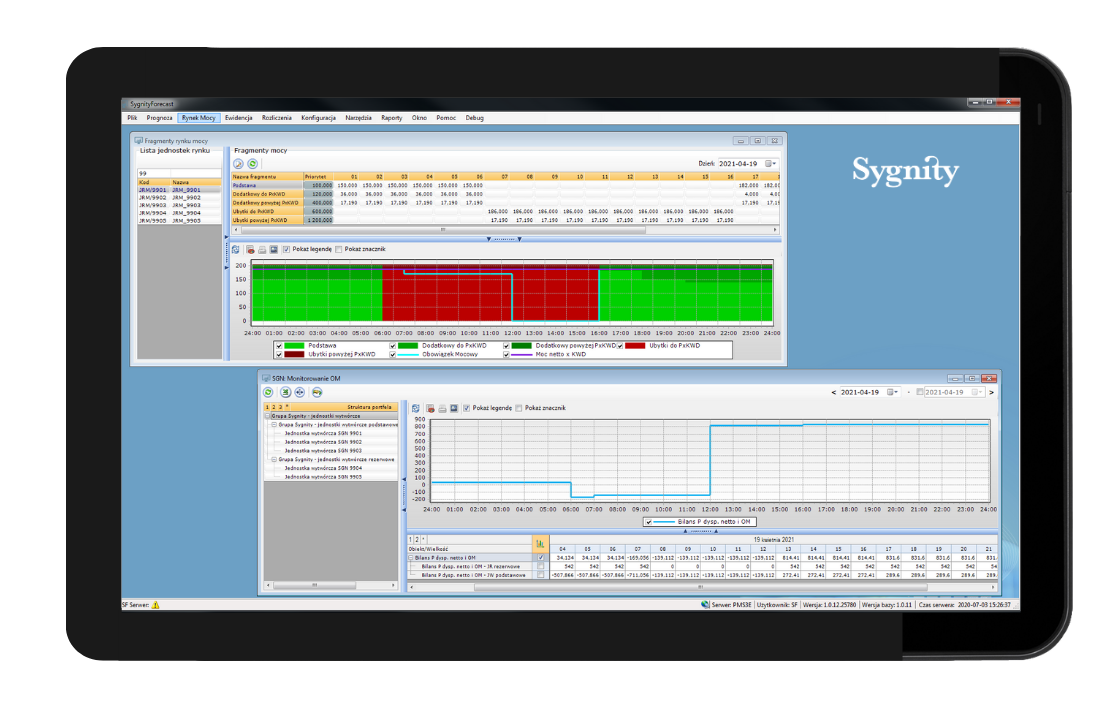The width and height of the screenshot is (1118, 710).
Task: Click the red export icon above fragments chart
Action: tap(250, 249)
